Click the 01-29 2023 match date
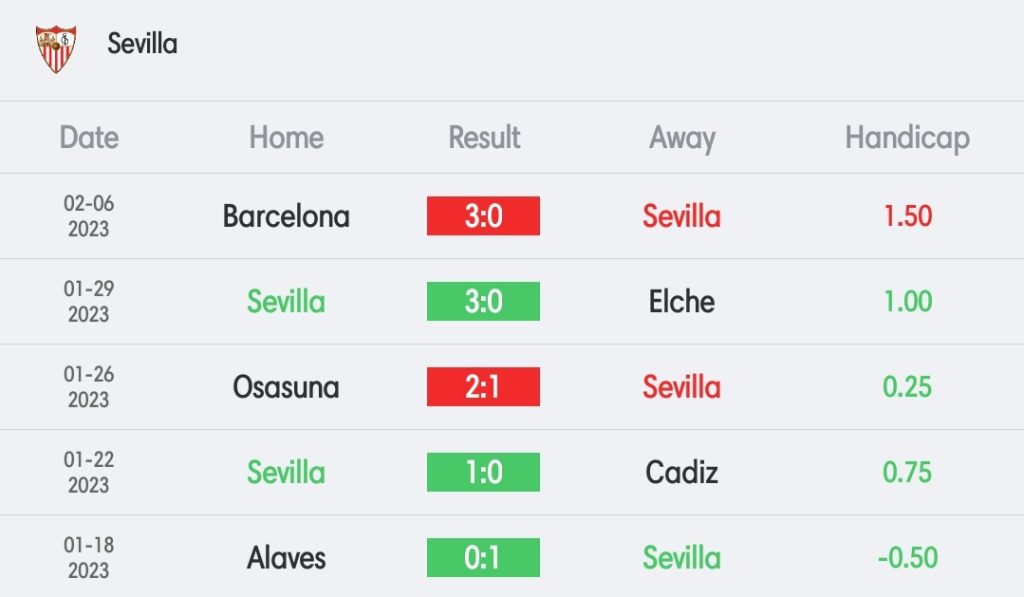 pos(89,301)
